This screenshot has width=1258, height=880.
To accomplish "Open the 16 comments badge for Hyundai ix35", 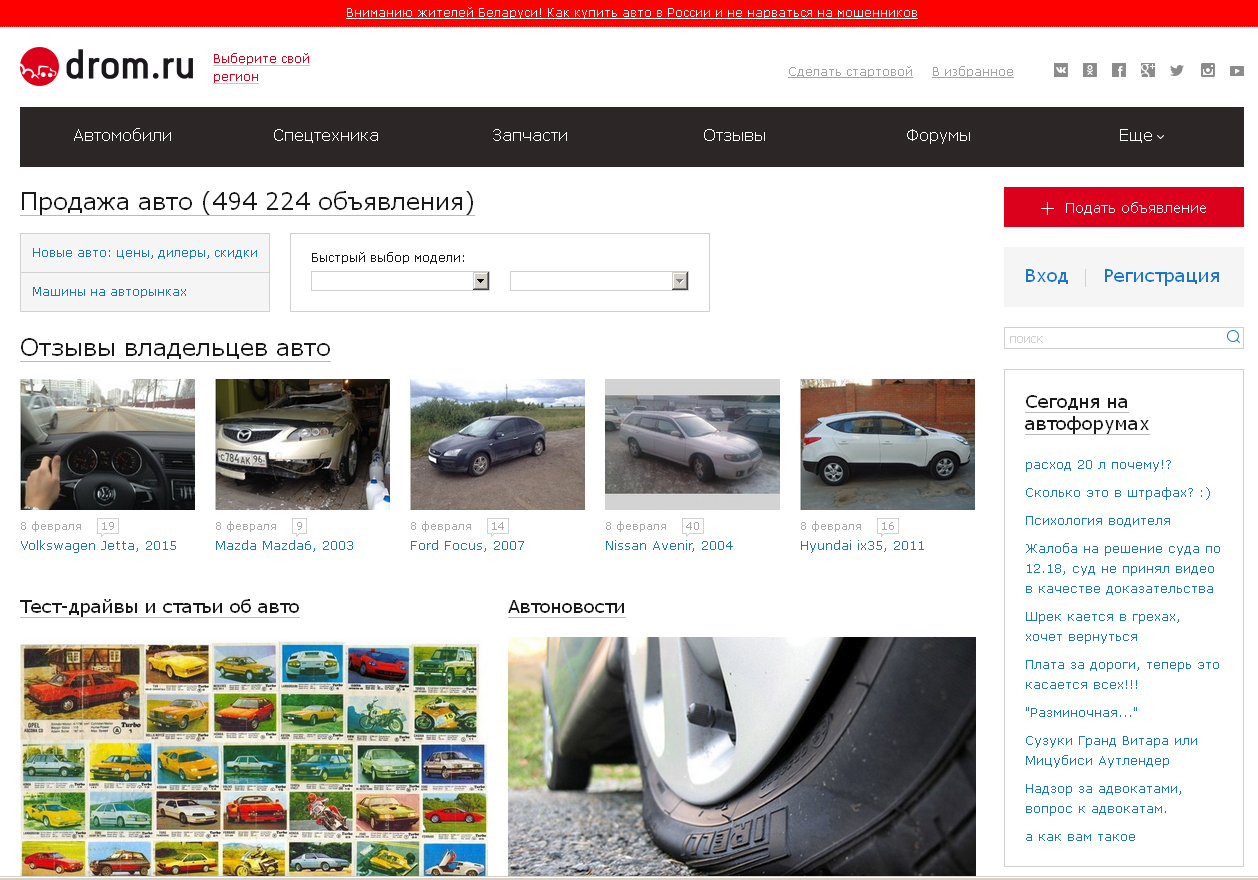I will coord(888,526).
